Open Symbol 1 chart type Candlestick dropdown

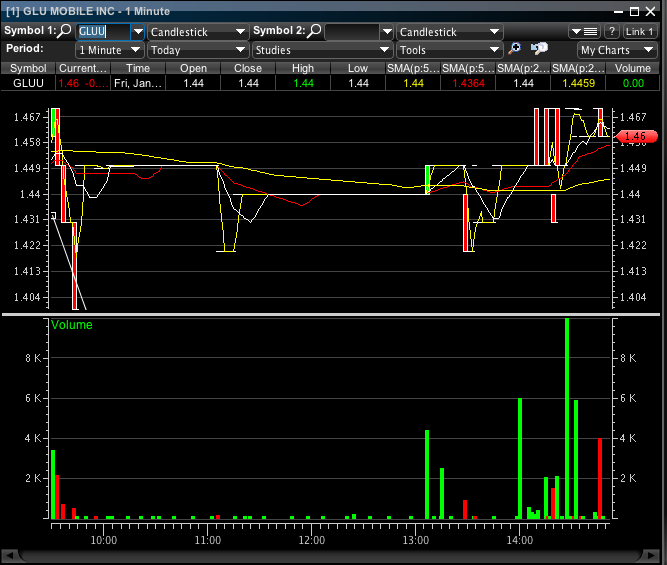click(x=197, y=32)
